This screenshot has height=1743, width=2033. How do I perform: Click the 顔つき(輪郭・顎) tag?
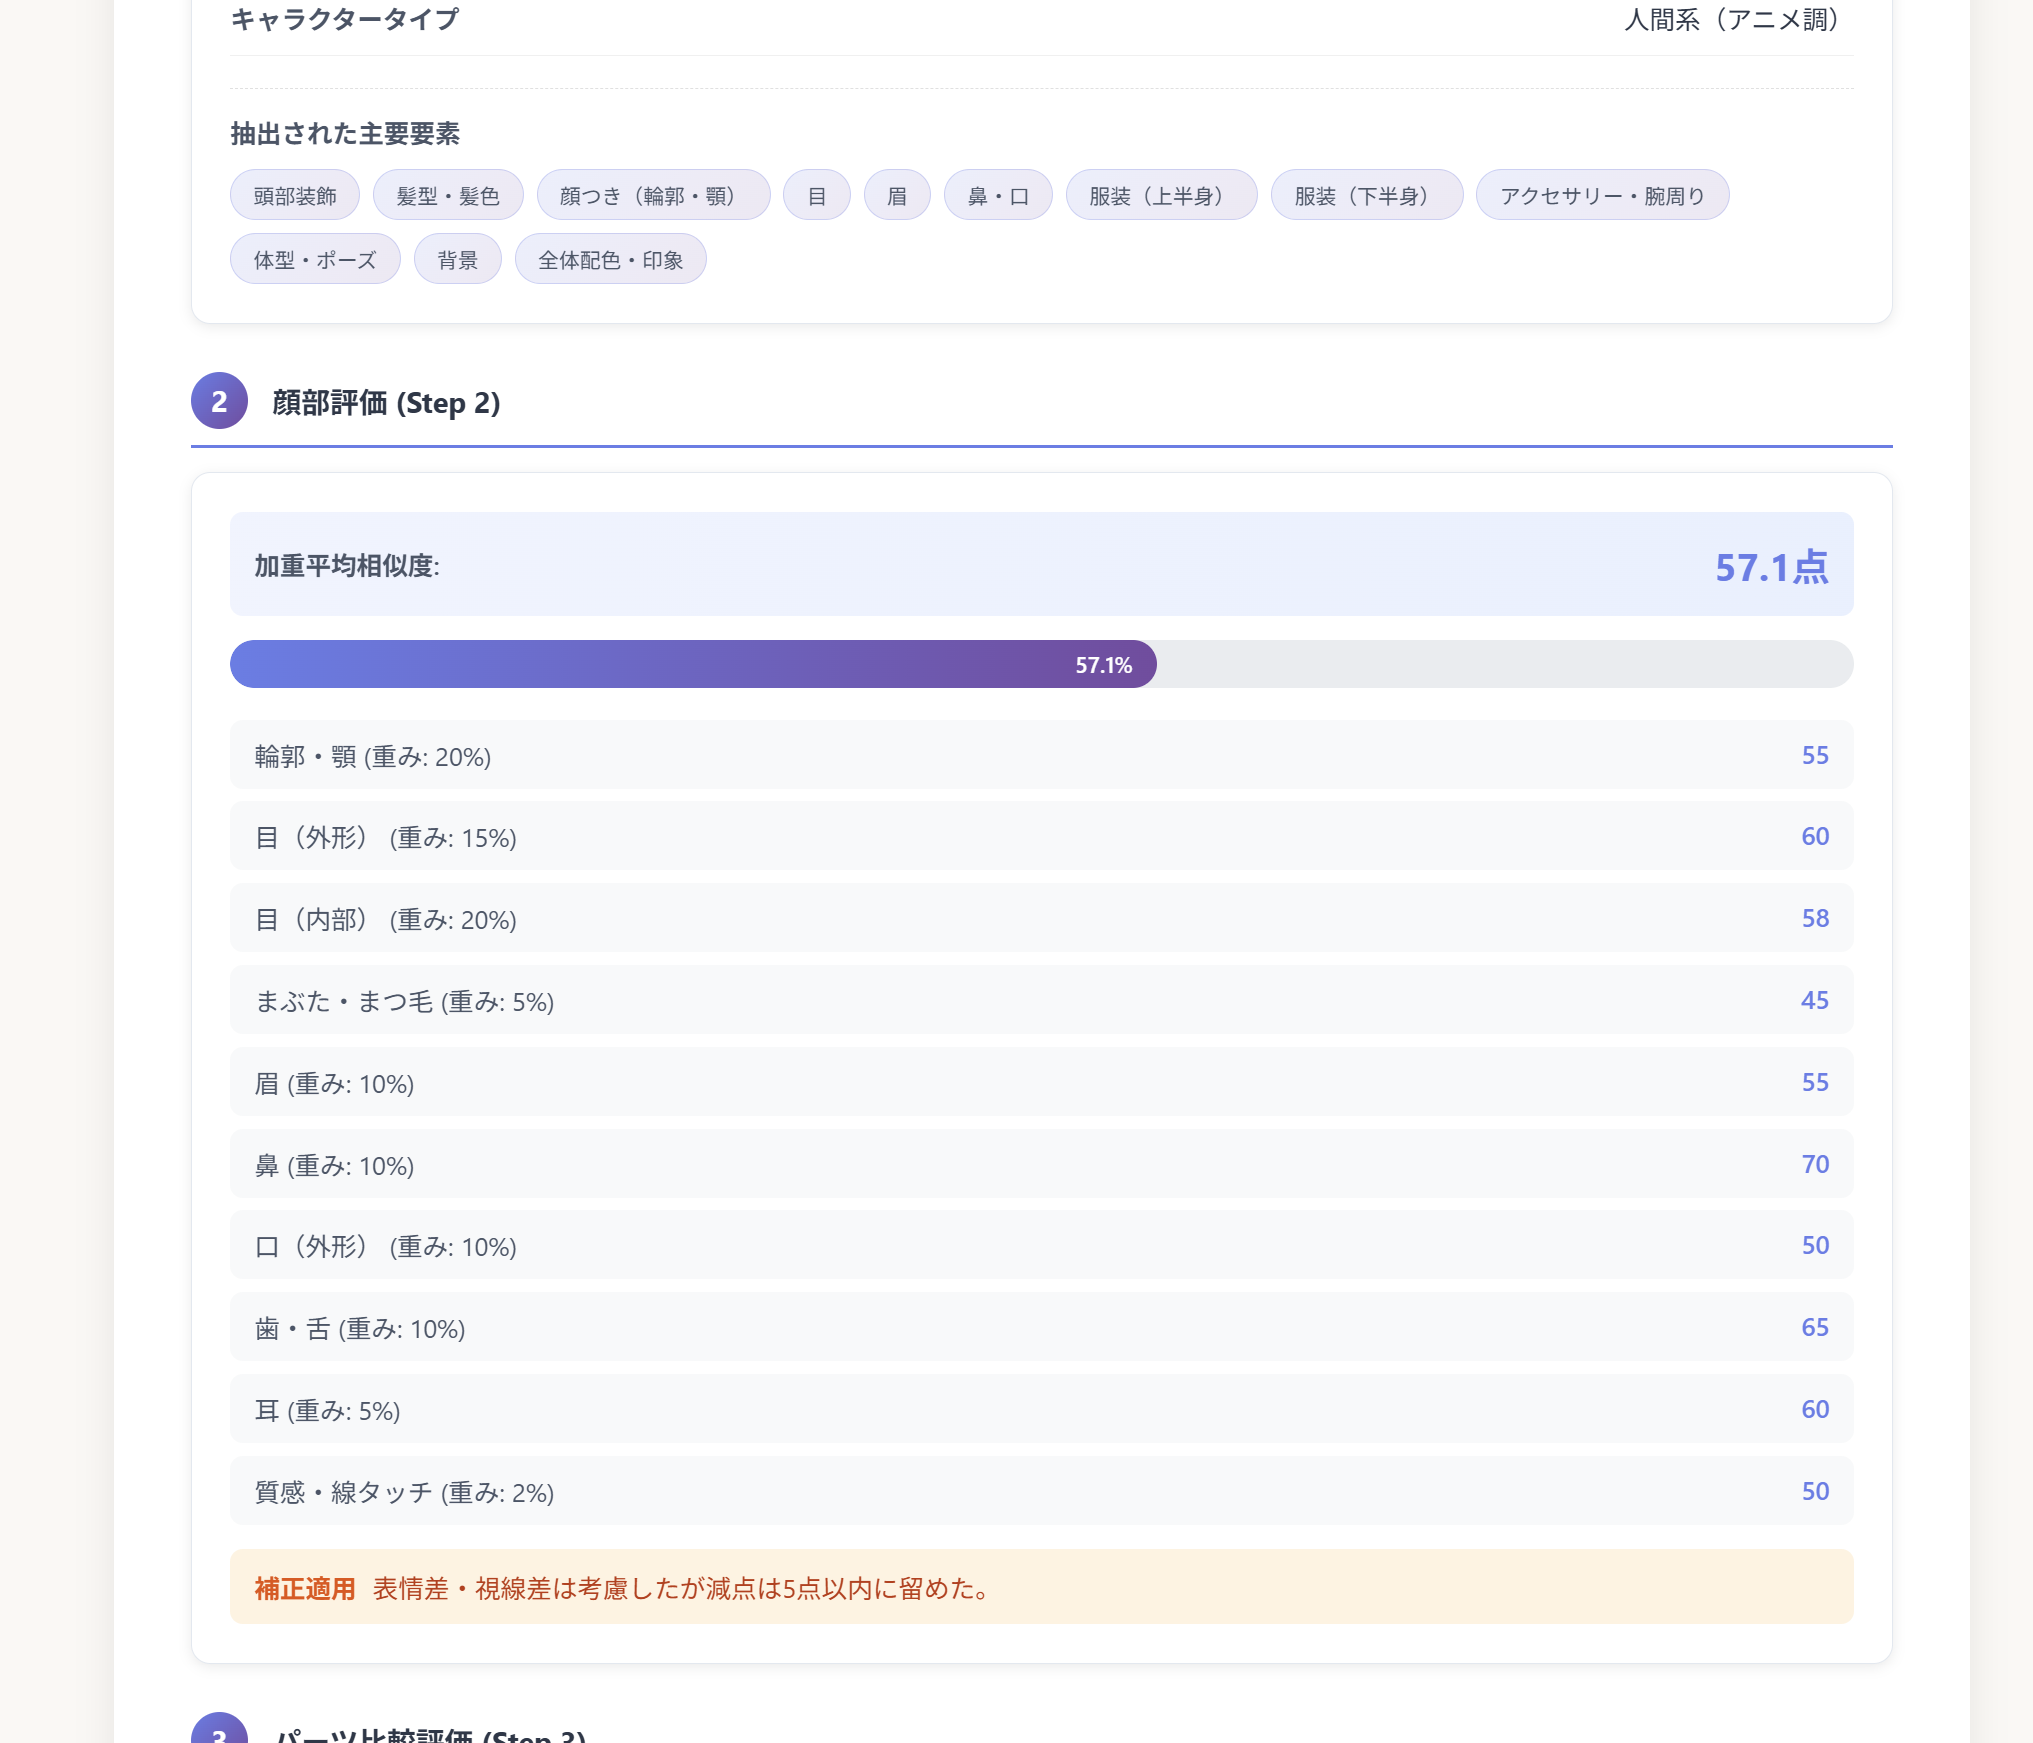pyautogui.click(x=652, y=195)
